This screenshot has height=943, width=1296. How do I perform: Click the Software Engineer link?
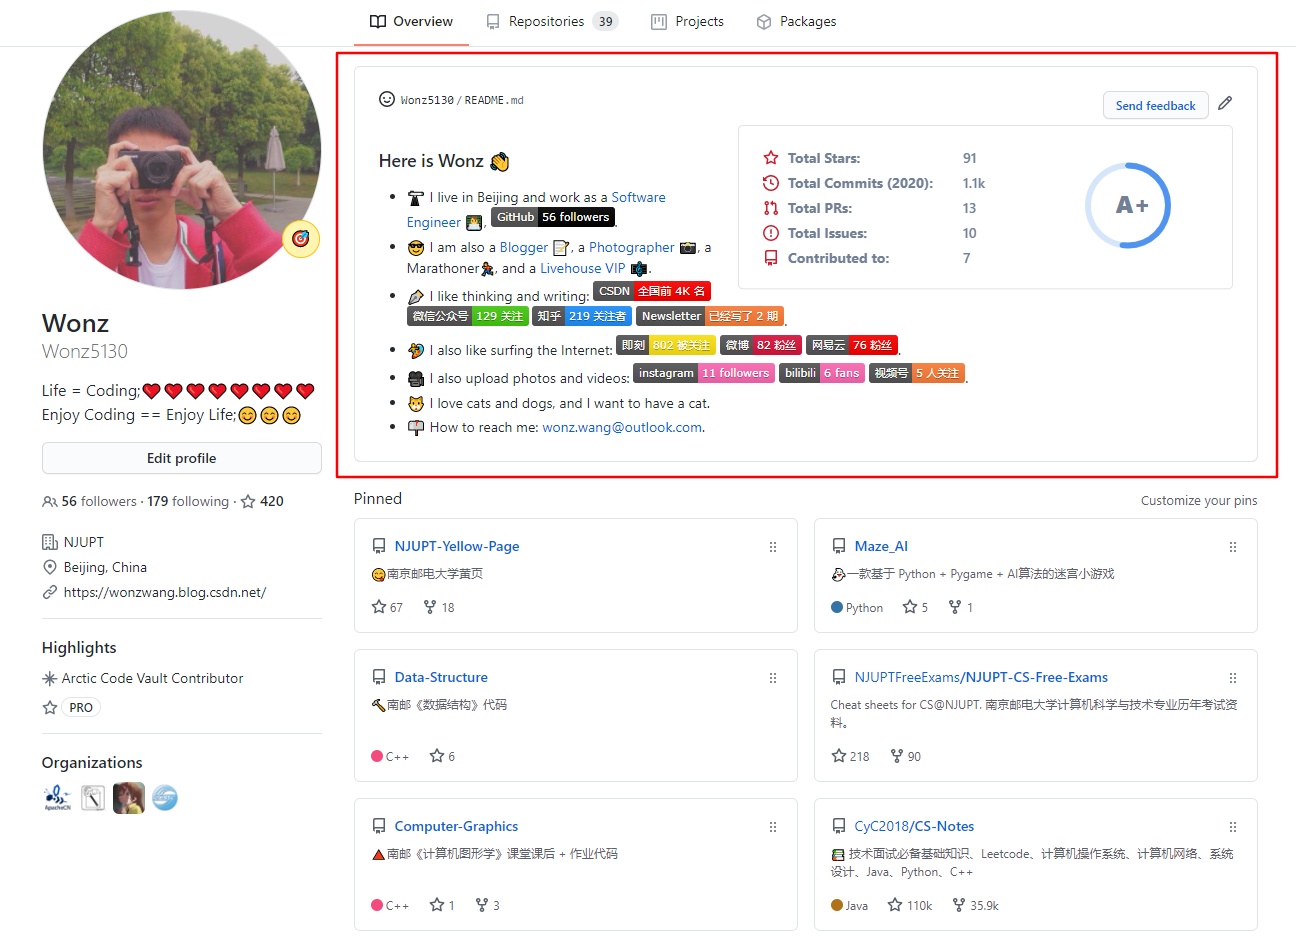(x=637, y=197)
